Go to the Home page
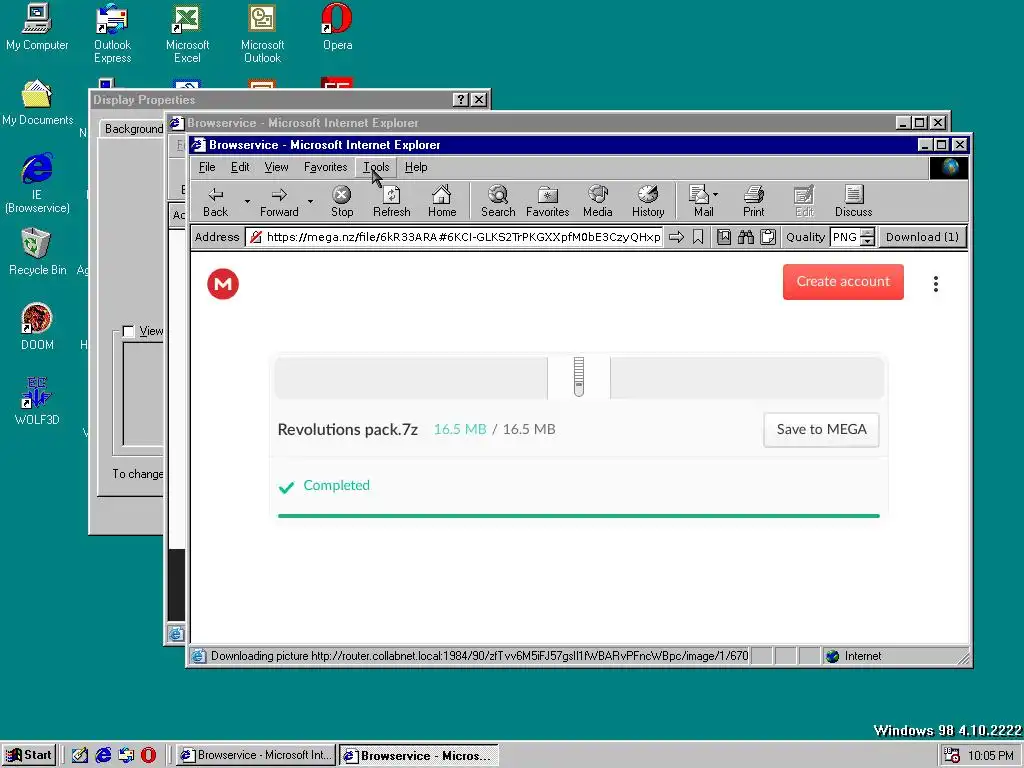 tap(441, 202)
